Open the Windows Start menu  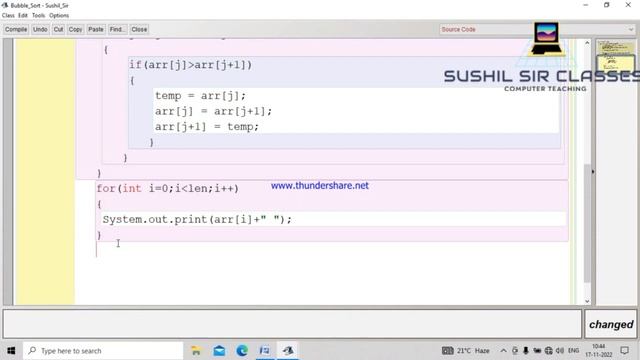coord(11,351)
